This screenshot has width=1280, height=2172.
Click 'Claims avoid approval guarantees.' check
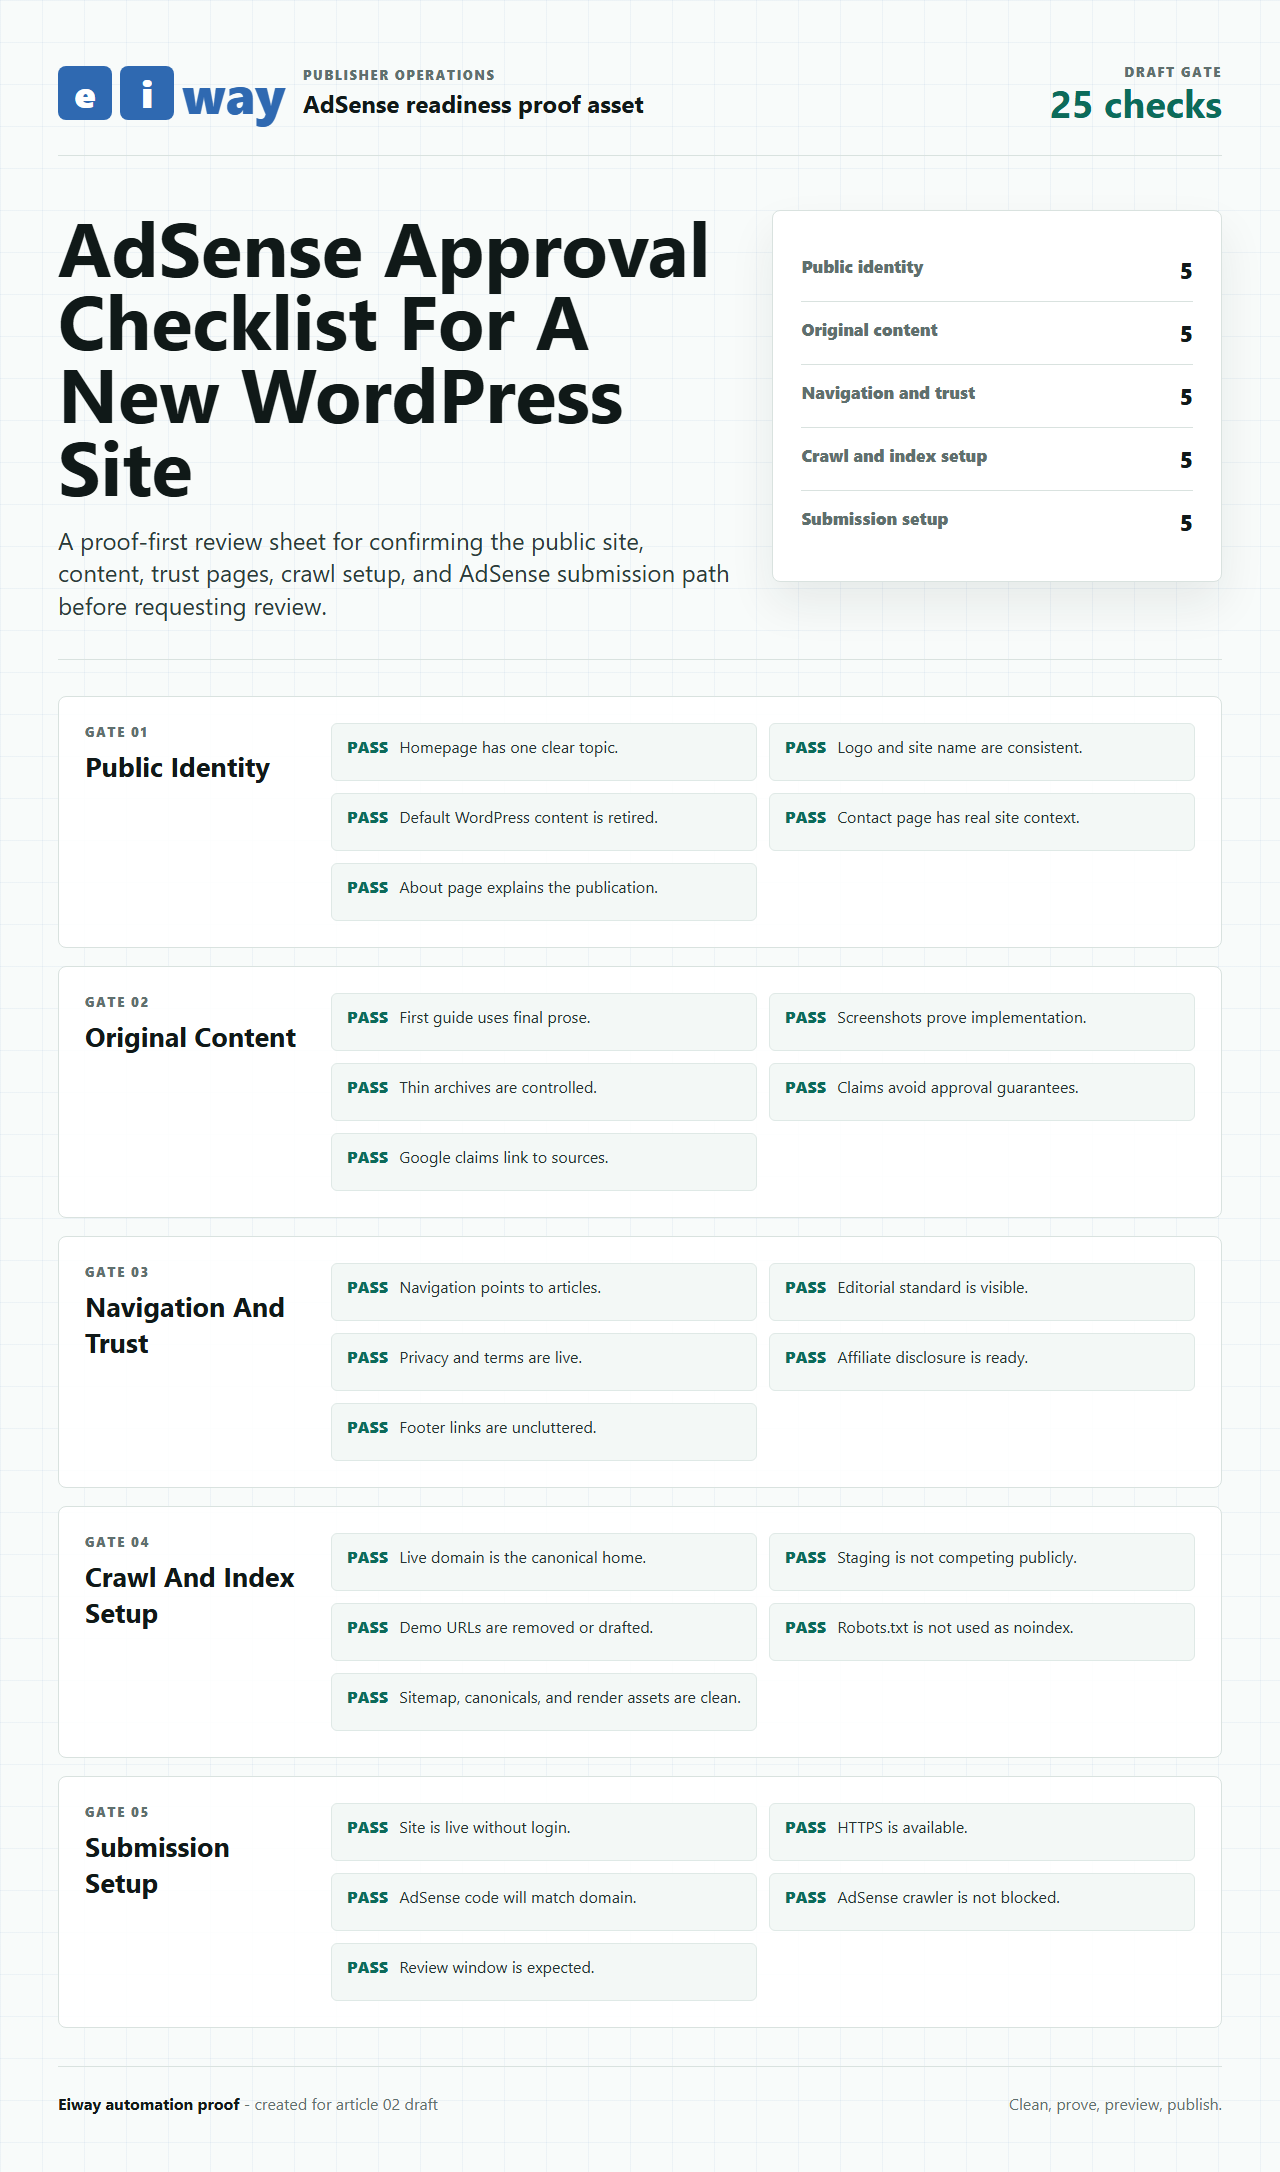[982, 1092]
